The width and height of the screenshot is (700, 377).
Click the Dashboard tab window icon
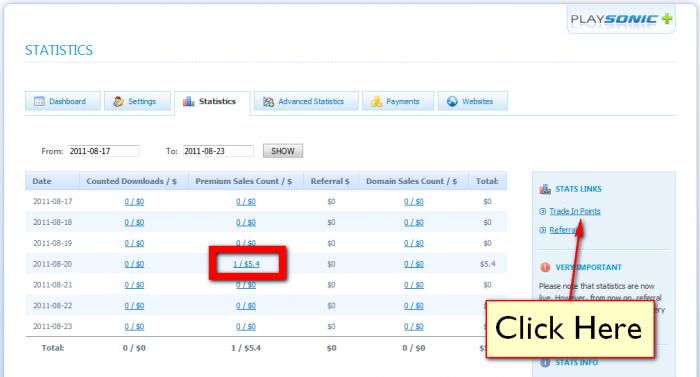pyautogui.click(x=39, y=101)
